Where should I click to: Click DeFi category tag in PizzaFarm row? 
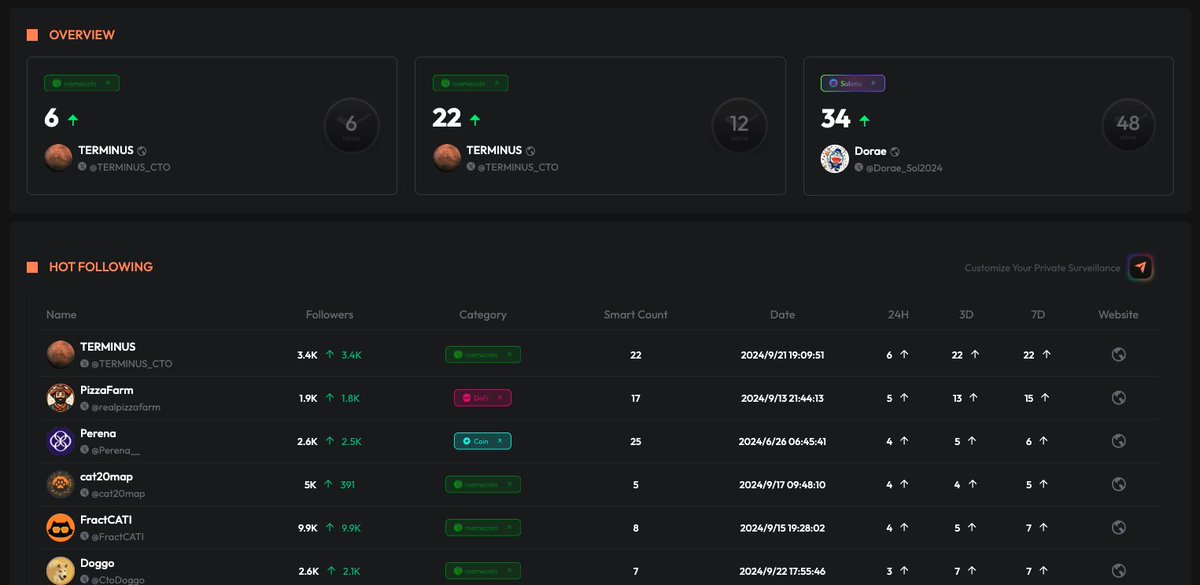pos(482,397)
